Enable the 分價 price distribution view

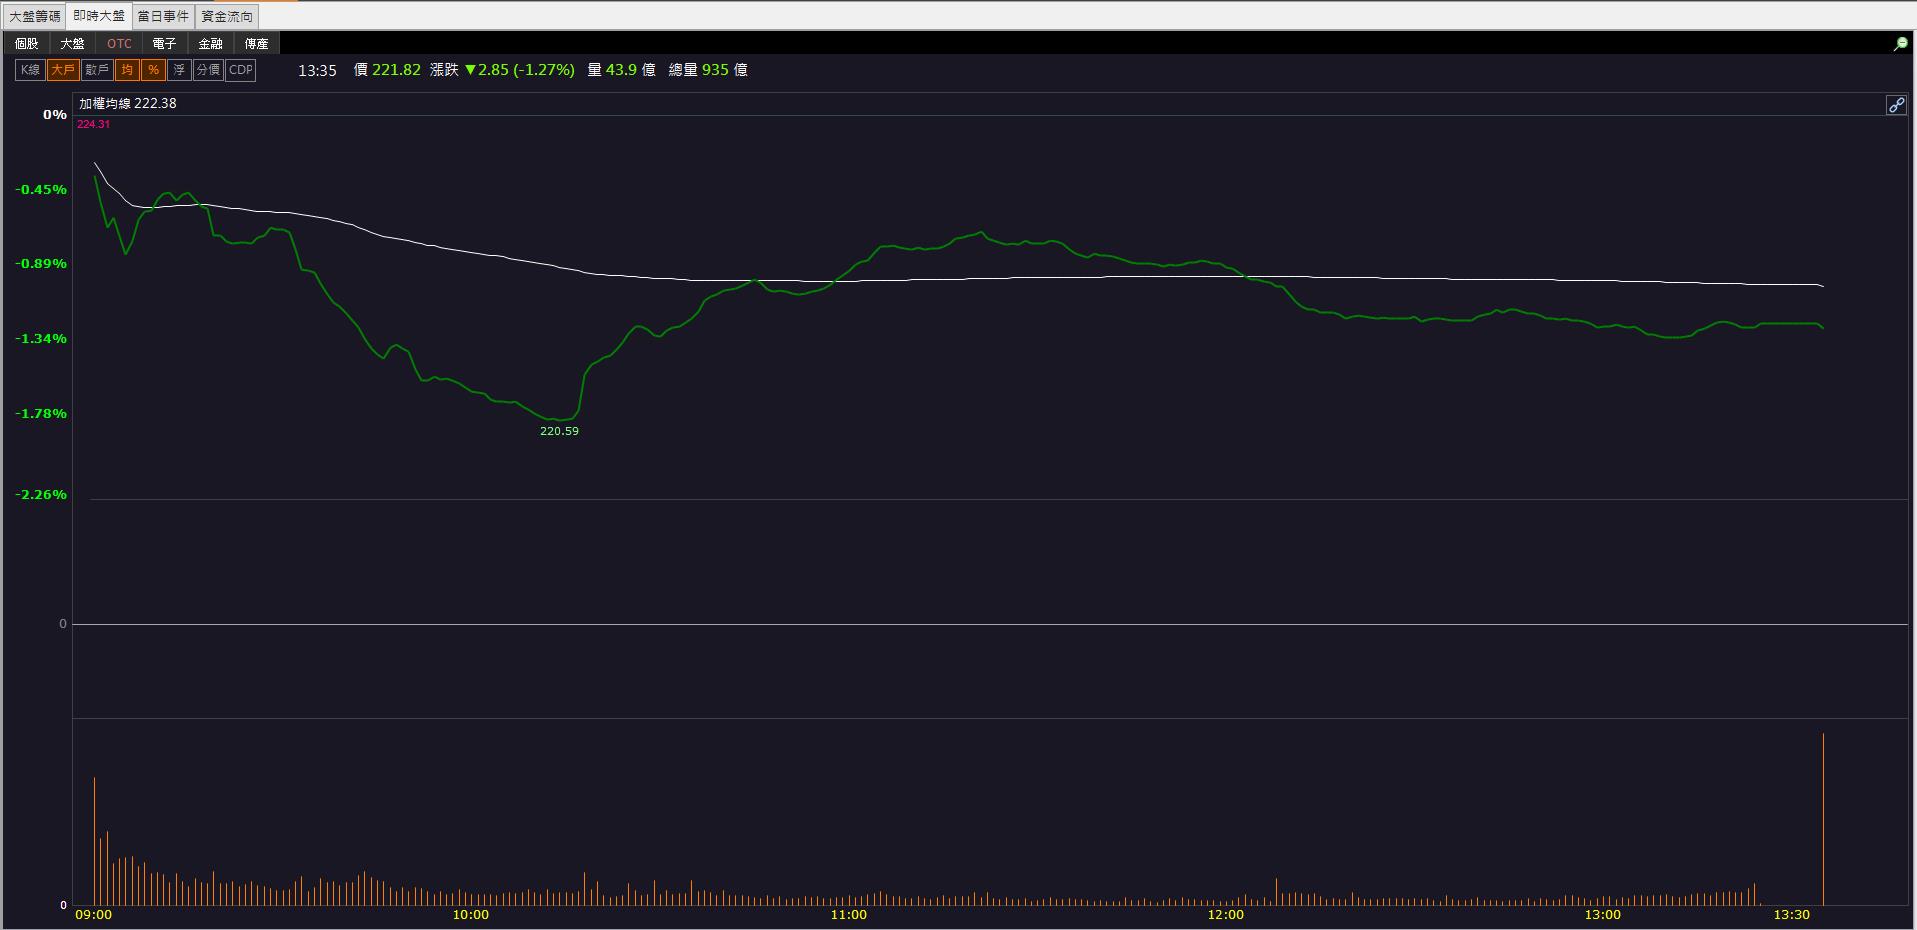[x=208, y=70]
